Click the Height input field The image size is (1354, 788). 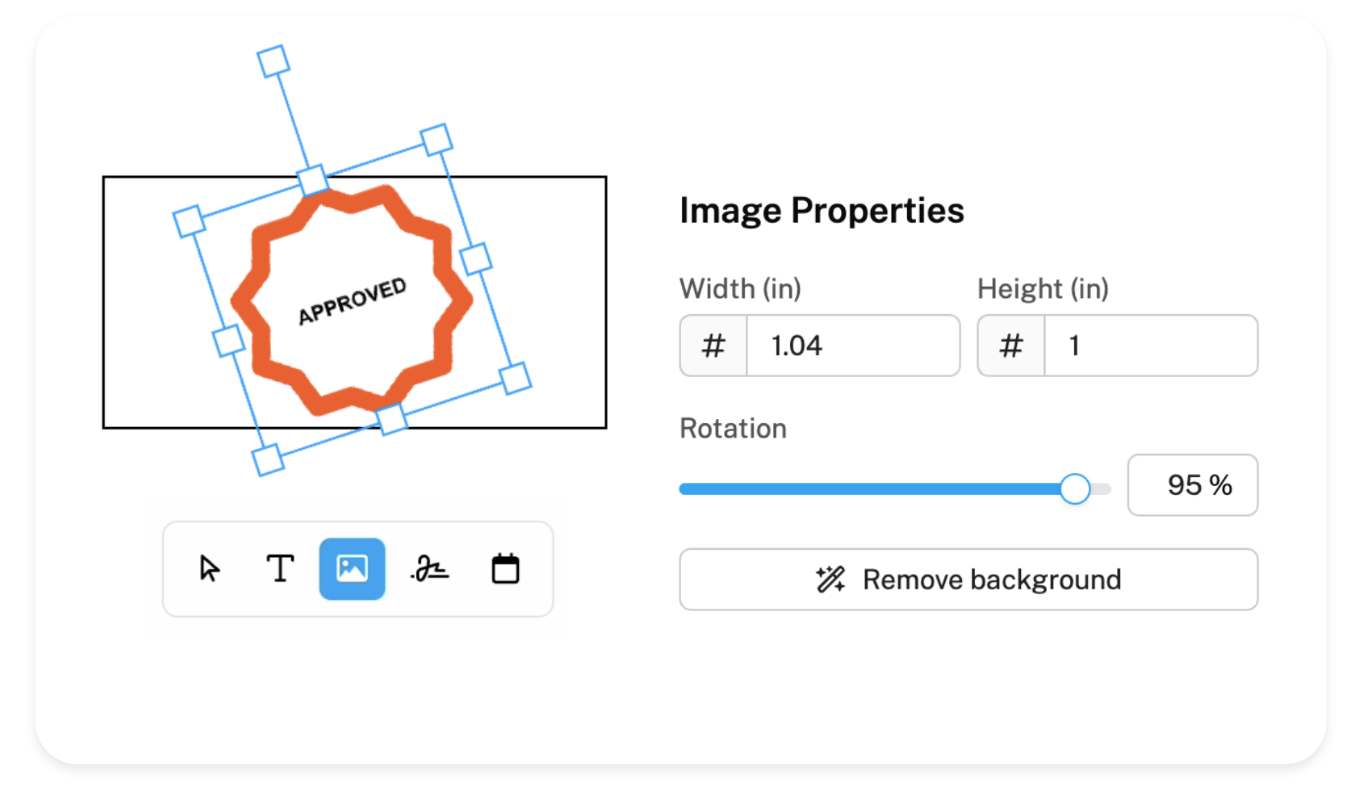pos(1150,346)
